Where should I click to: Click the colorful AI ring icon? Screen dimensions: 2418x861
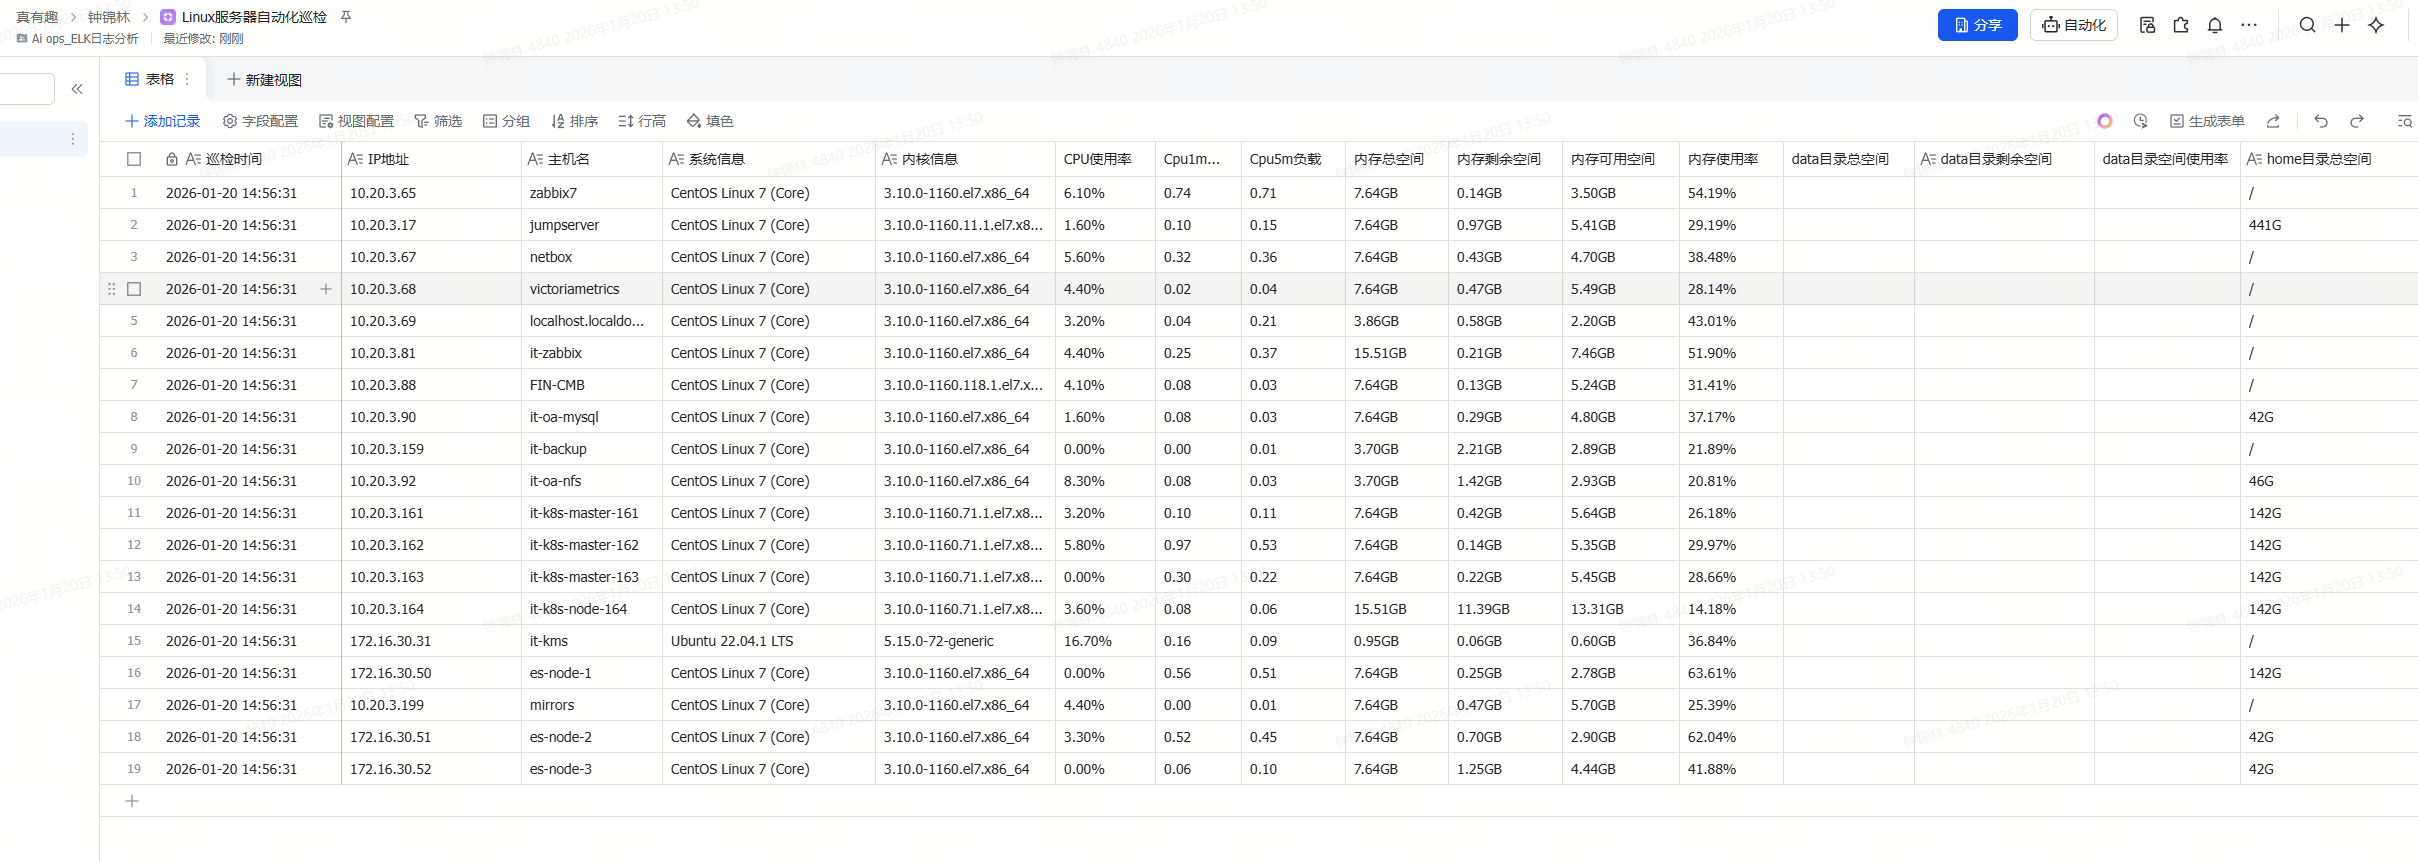(x=2104, y=121)
